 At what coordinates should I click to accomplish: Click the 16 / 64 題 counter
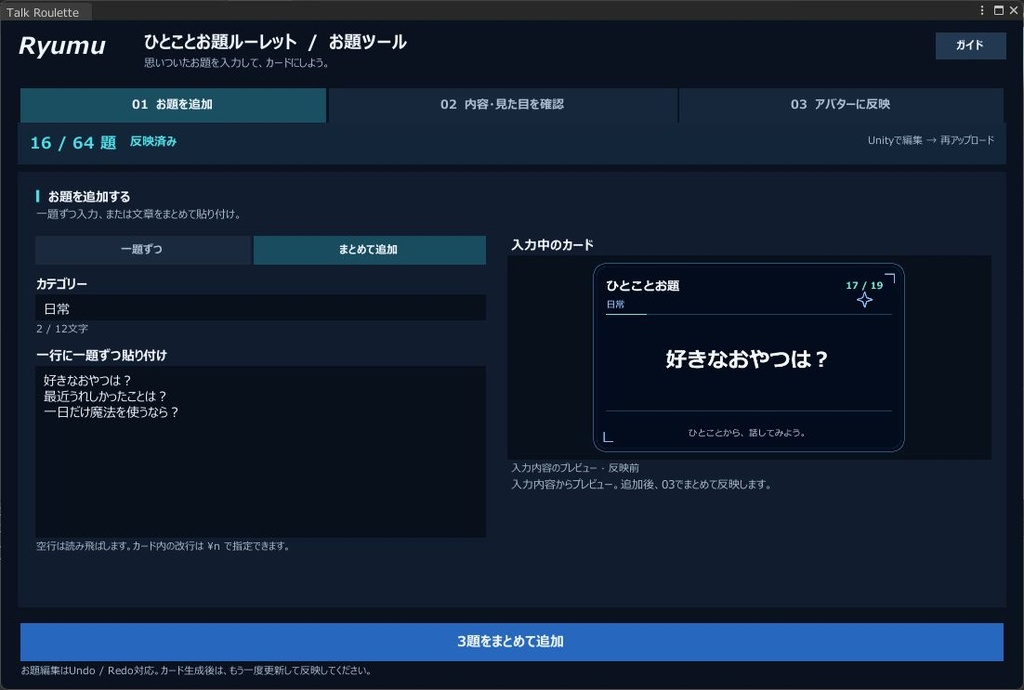[x=73, y=142]
